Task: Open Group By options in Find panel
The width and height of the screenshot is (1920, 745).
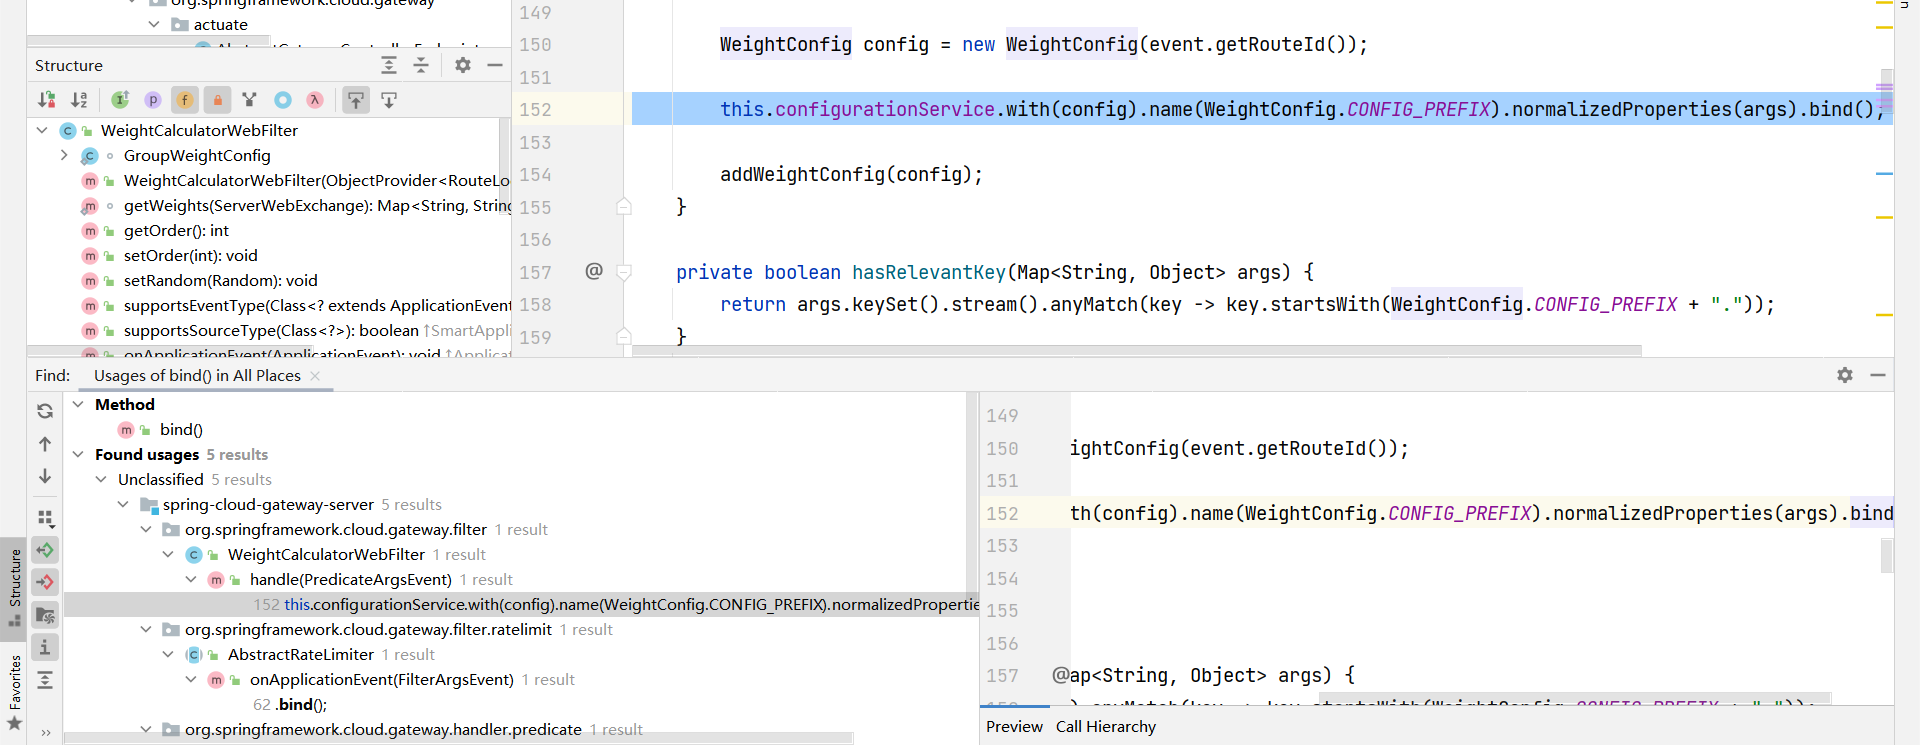Action: (x=45, y=518)
